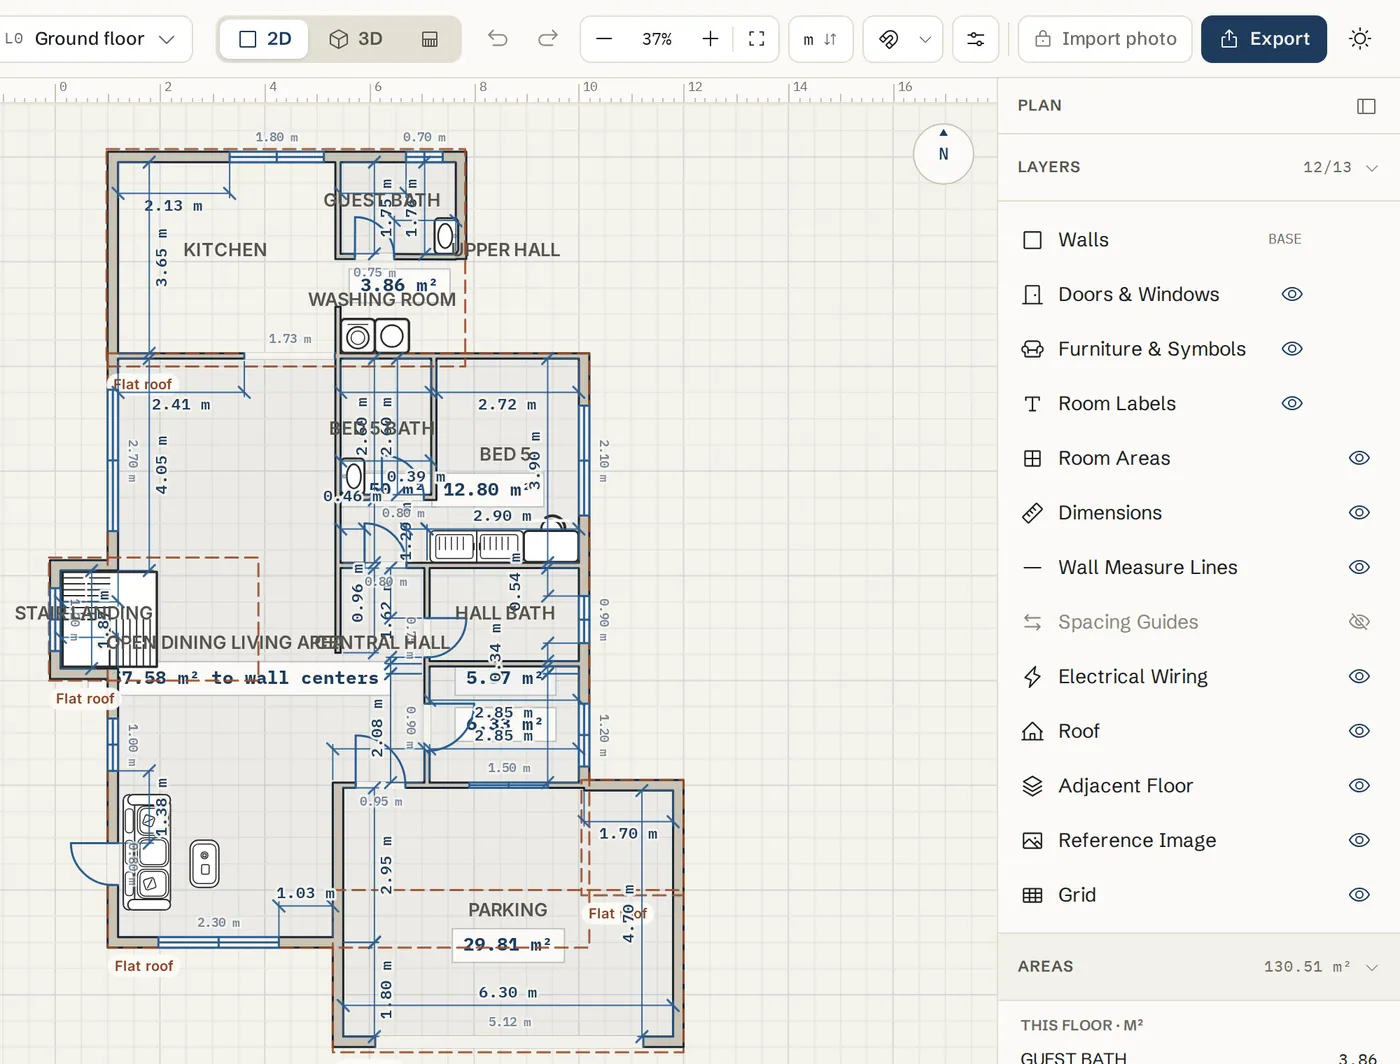Image resolution: width=1400 pixels, height=1064 pixels.
Task: Click the Electrical Wiring bolt icon
Action: [x=1033, y=677]
